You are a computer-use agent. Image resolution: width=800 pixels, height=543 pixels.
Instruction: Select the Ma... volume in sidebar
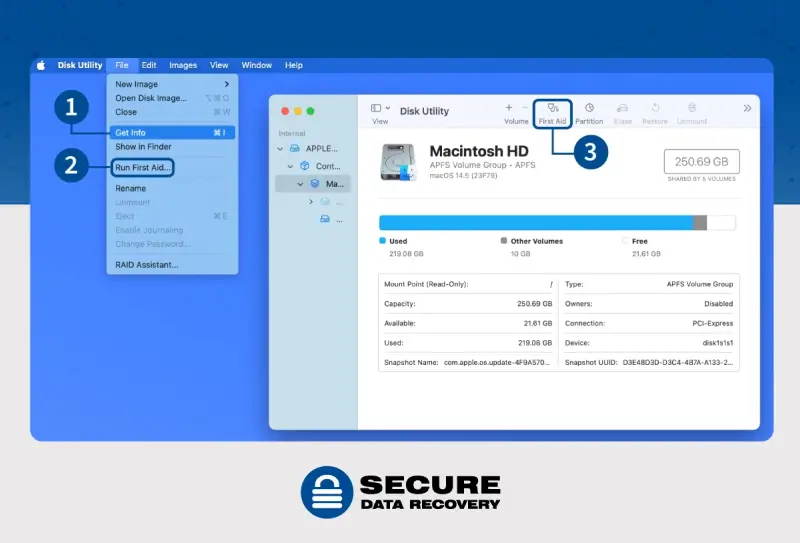point(313,184)
